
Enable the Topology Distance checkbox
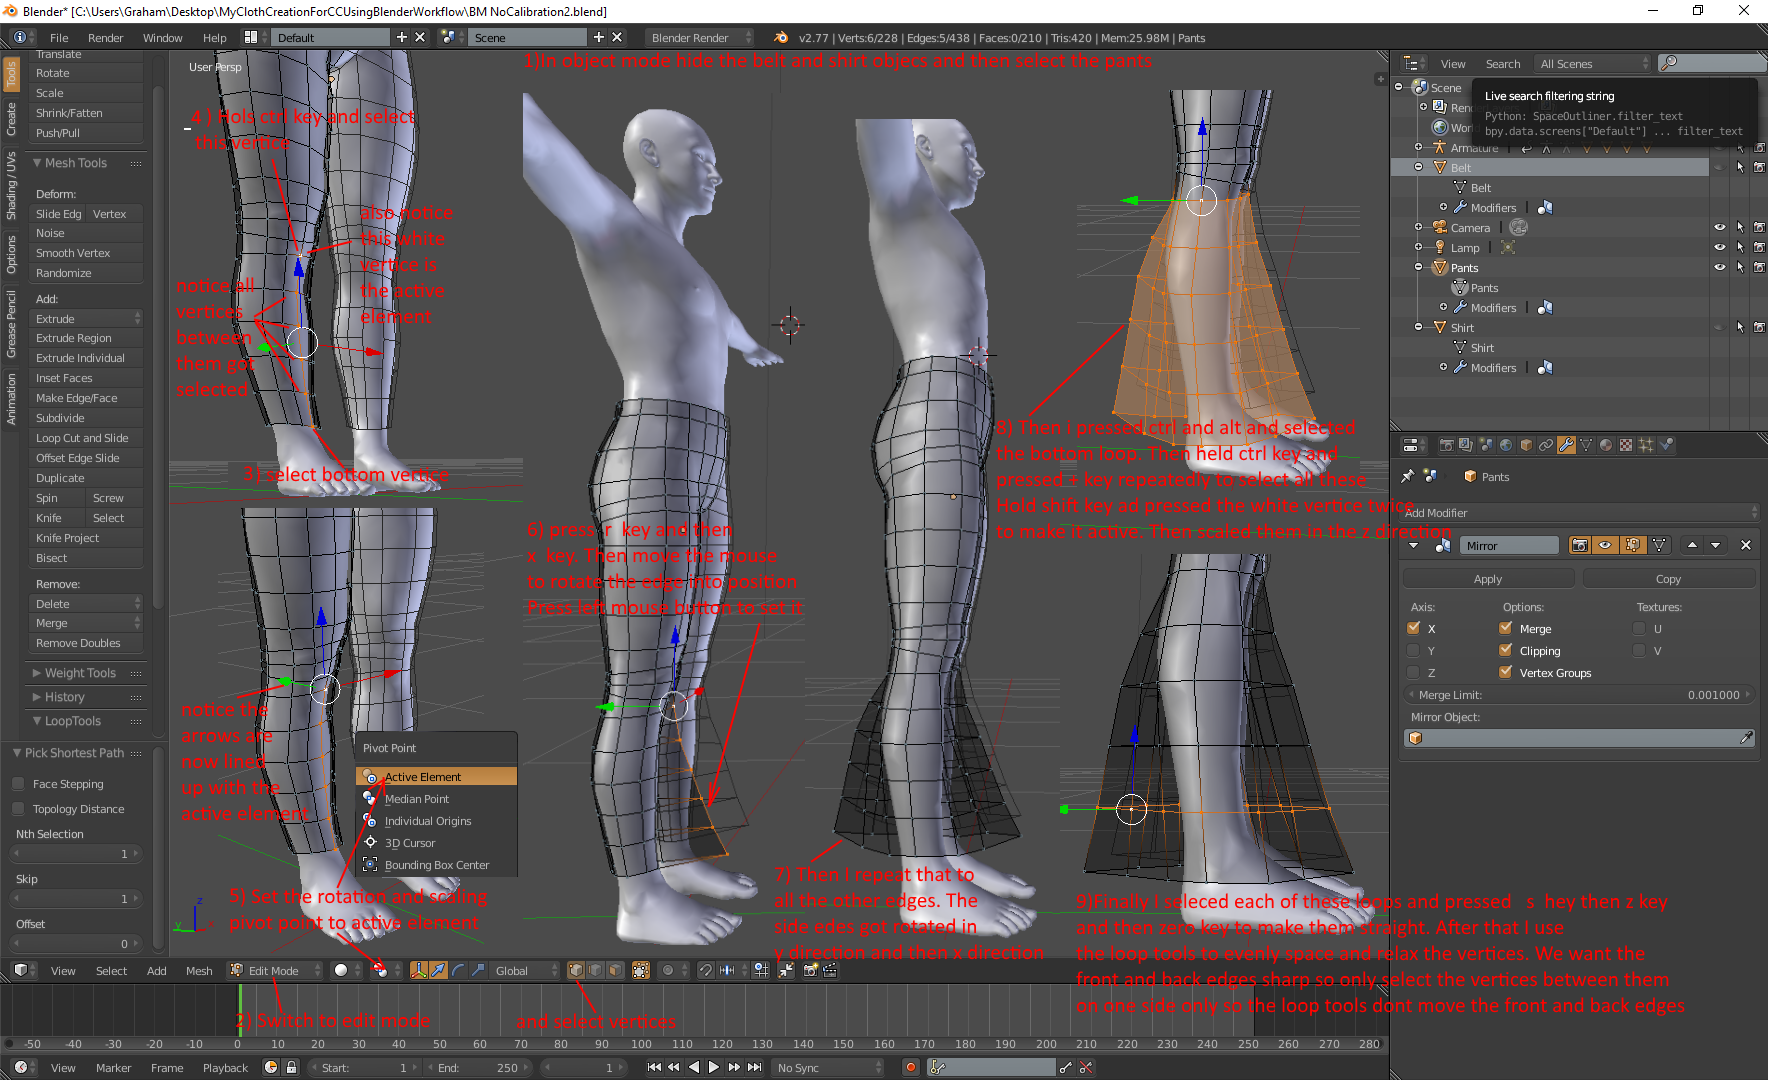(x=18, y=809)
